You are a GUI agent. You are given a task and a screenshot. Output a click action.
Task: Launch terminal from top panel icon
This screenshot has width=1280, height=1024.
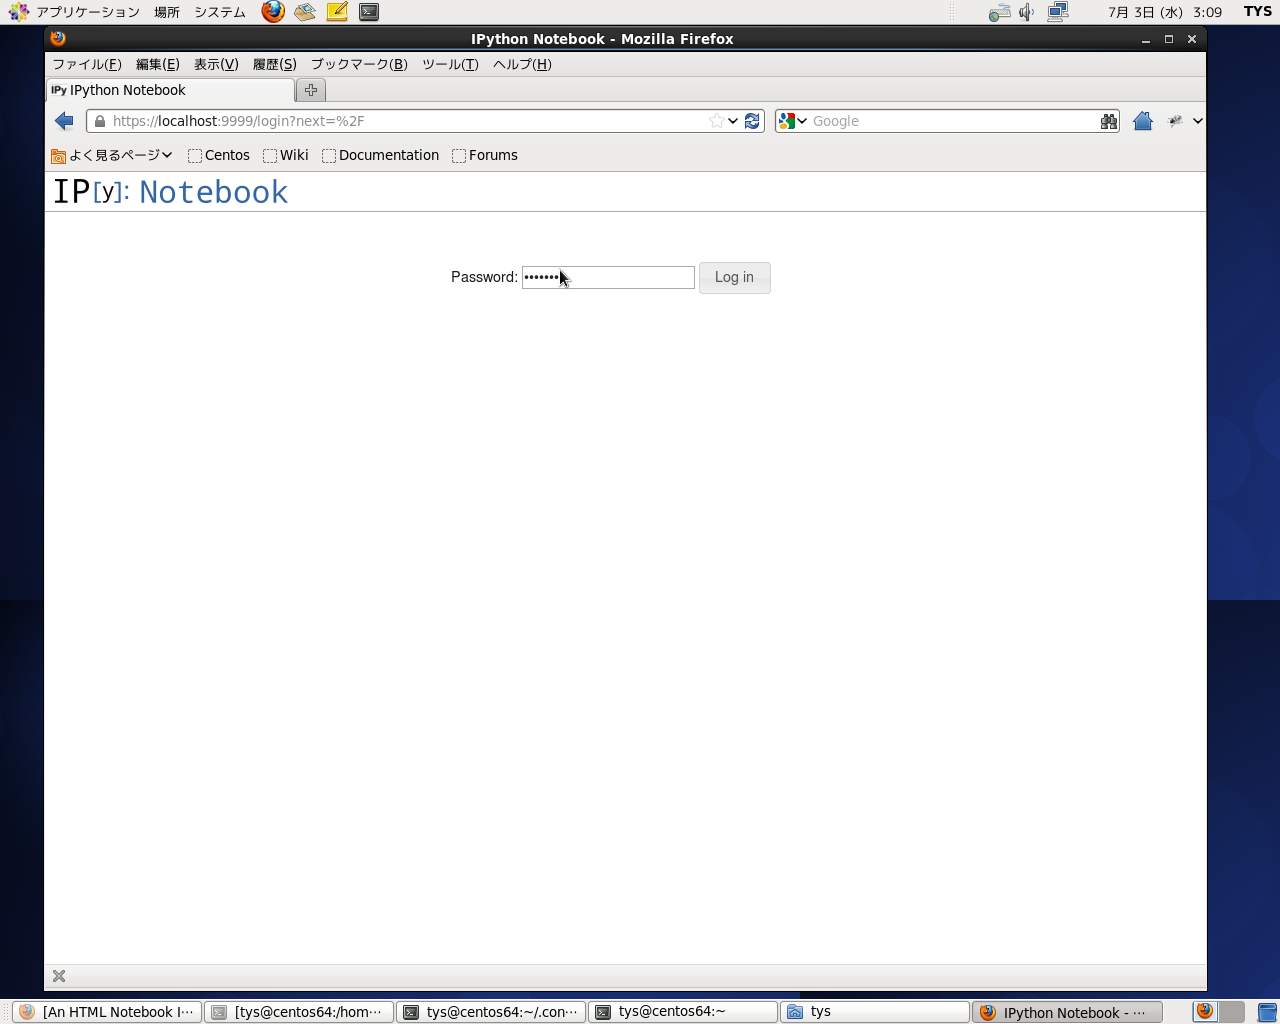click(369, 12)
